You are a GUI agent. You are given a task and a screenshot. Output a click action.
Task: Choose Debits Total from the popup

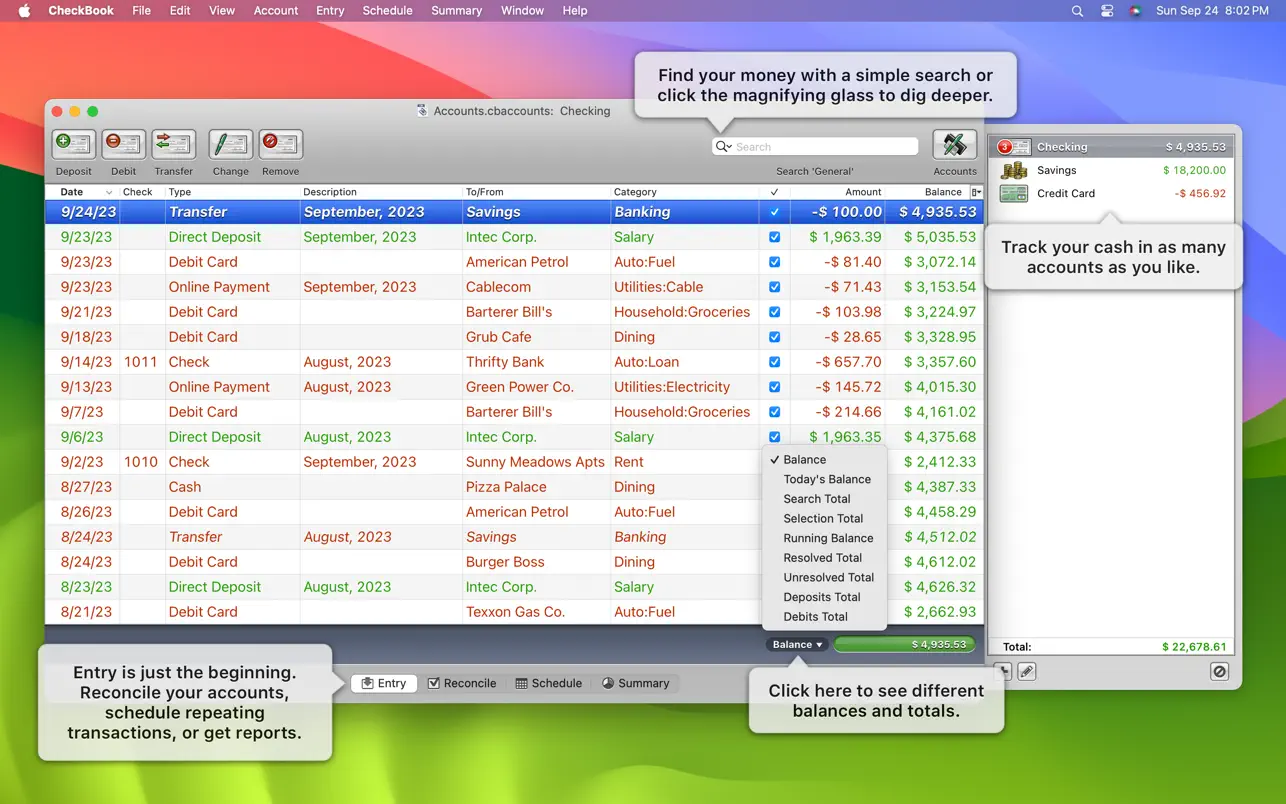pyautogui.click(x=826, y=617)
